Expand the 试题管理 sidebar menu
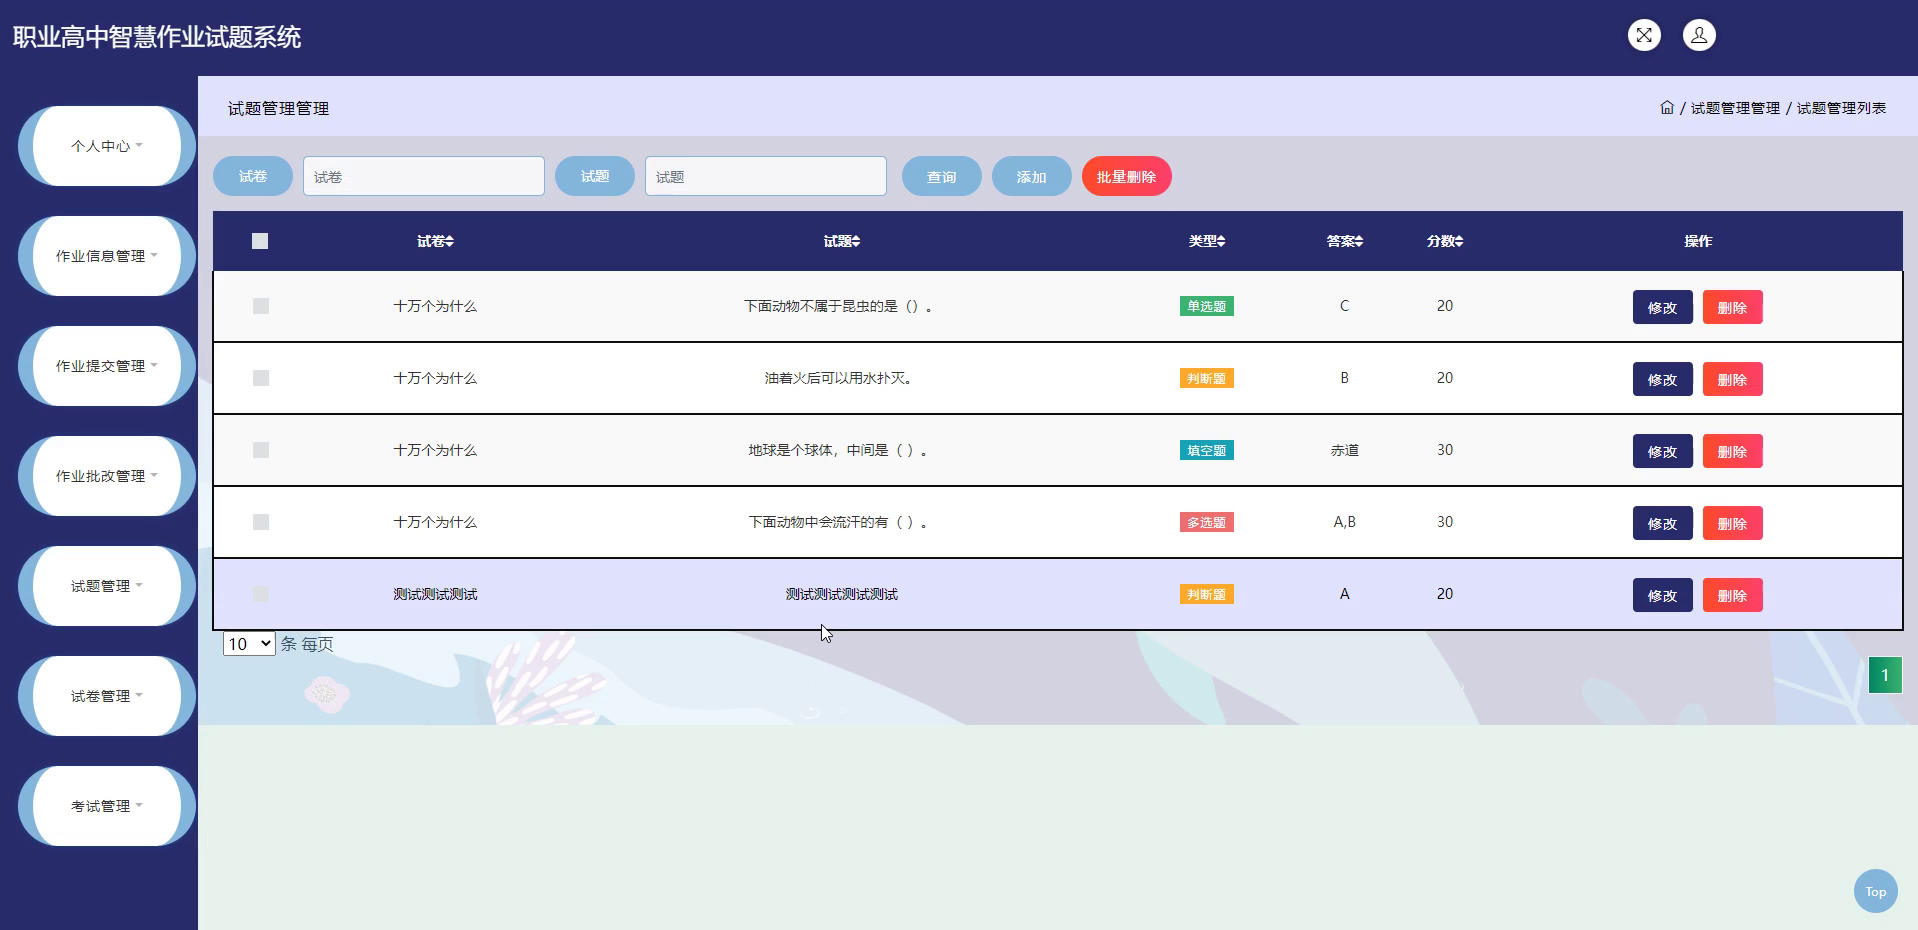This screenshot has width=1918, height=930. [x=107, y=586]
